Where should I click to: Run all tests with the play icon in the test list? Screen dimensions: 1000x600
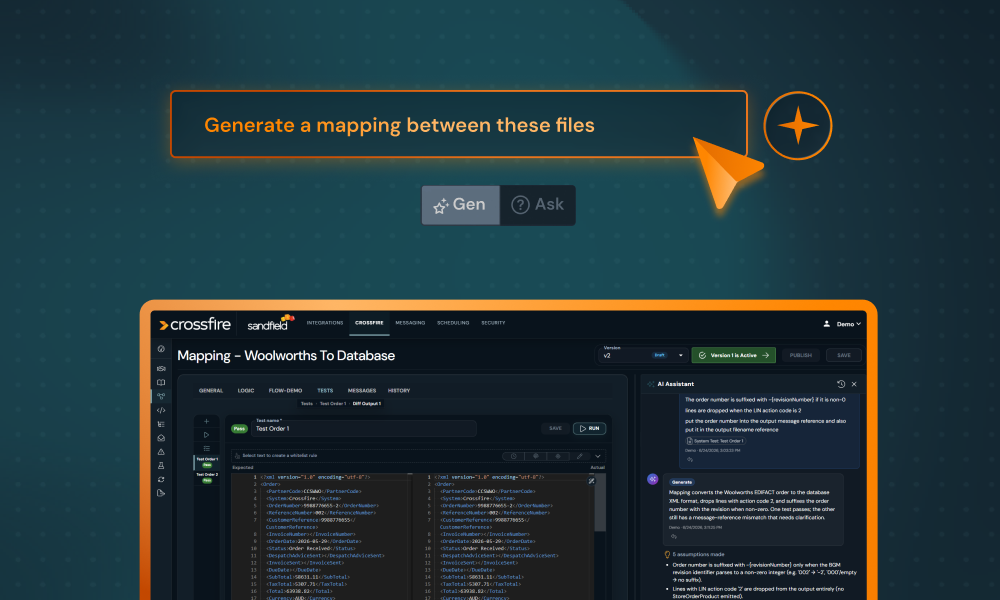(x=207, y=435)
